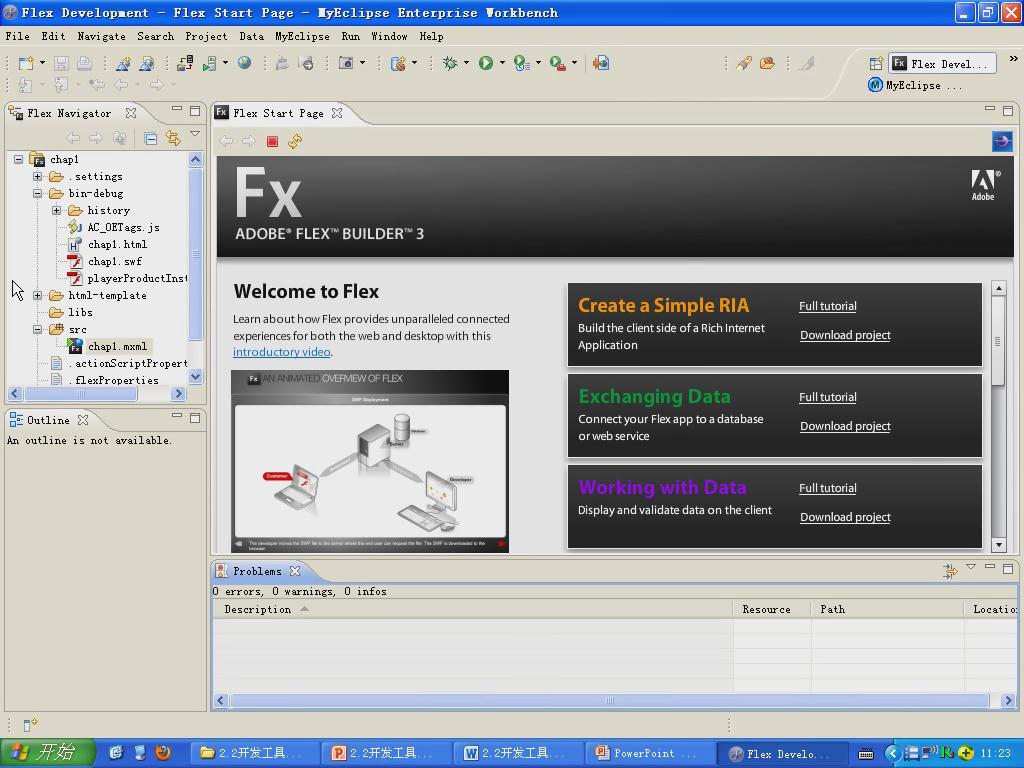Image resolution: width=1024 pixels, height=768 pixels.
Task: Switch to the Flex Devel perspective button
Action: pyautogui.click(x=942, y=64)
